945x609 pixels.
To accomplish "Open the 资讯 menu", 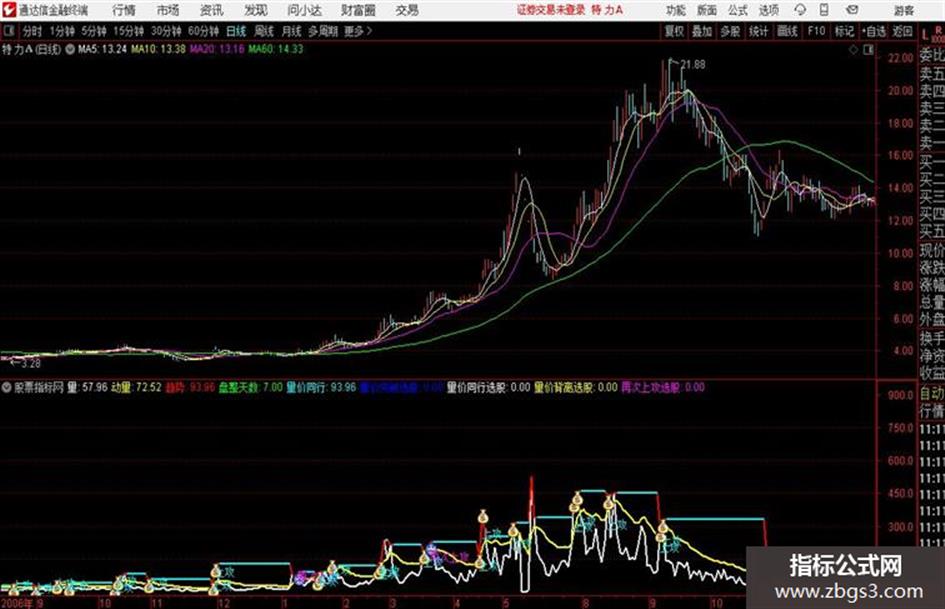I will pos(212,10).
